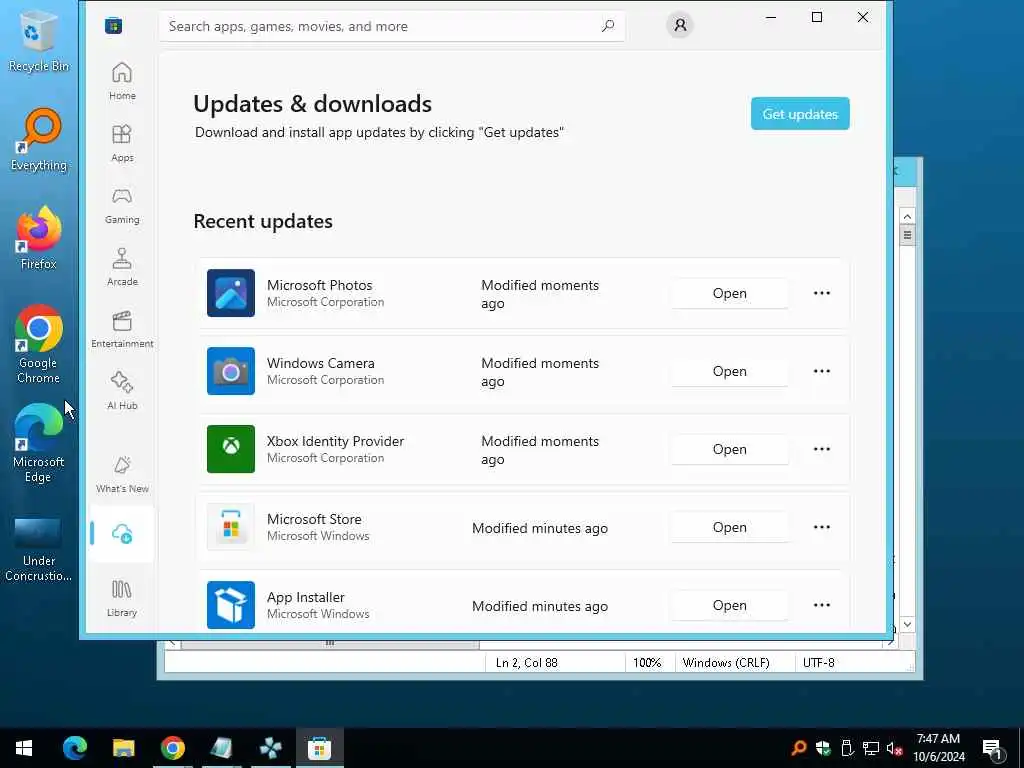Image resolution: width=1024 pixels, height=768 pixels.
Task: Open AI Hub in sidebar
Action: pos(122,391)
